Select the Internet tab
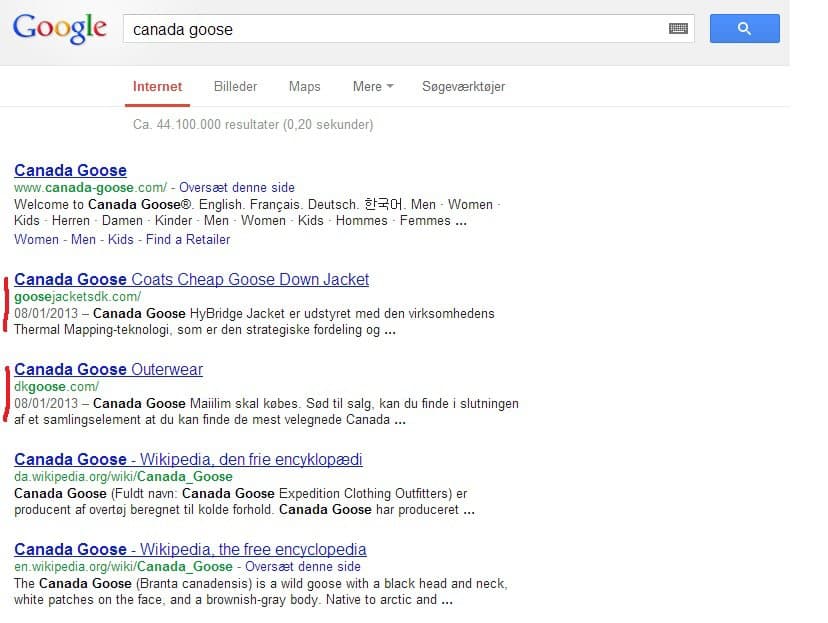This screenshot has height=623, width=828. (157, 87)
